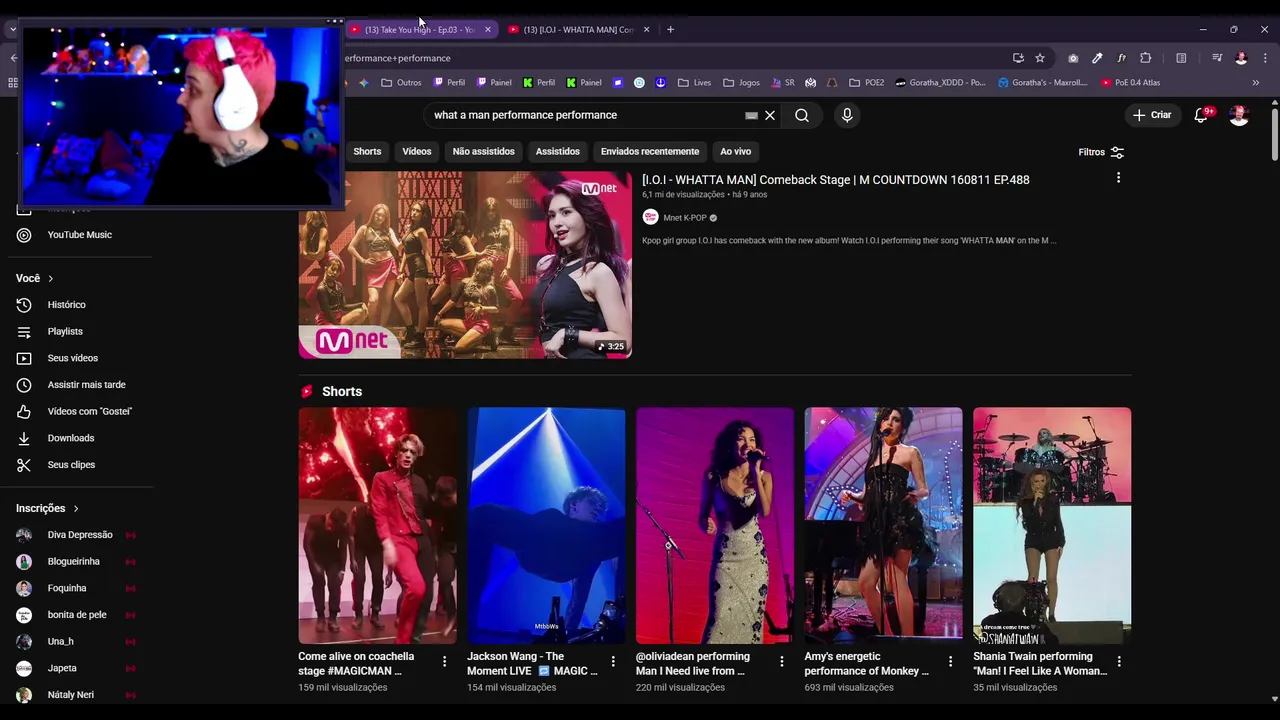Open the POE2 bookmarks folder
This screenshot has height=720, width=1280.
(x=867, y=83)
